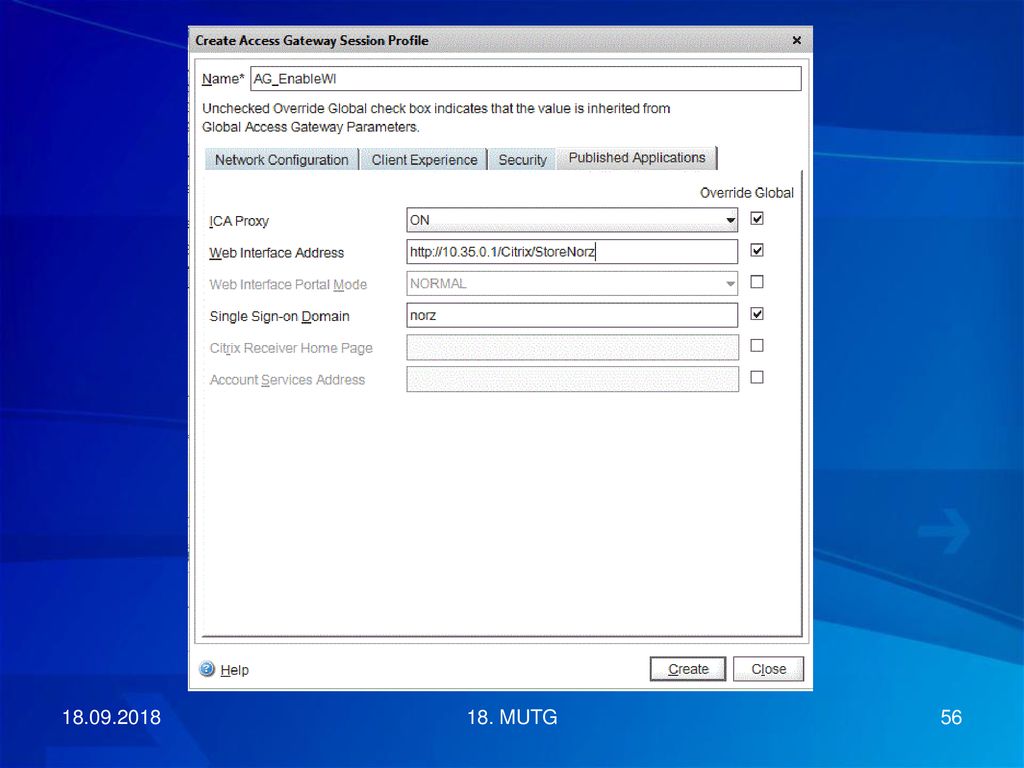
Task: Click the Single Sign-on Domain label
Action: point(280,316)
